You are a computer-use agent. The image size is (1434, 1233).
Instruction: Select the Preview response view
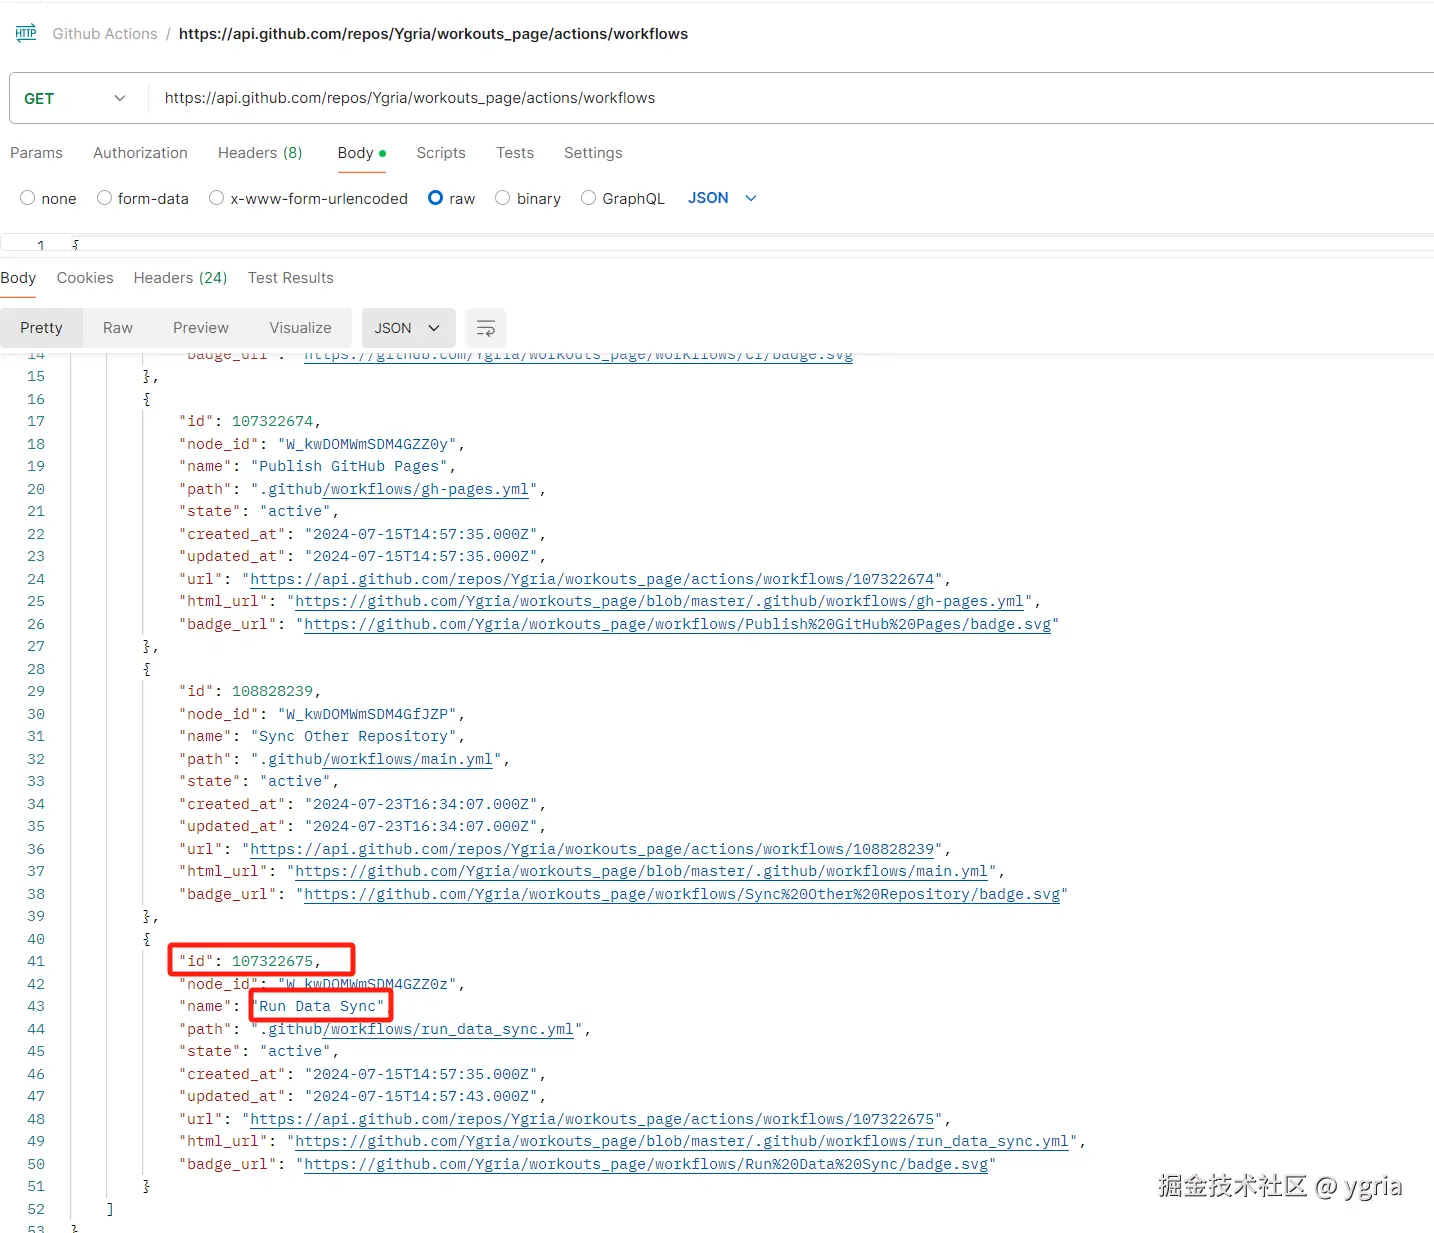click(201, 328)
